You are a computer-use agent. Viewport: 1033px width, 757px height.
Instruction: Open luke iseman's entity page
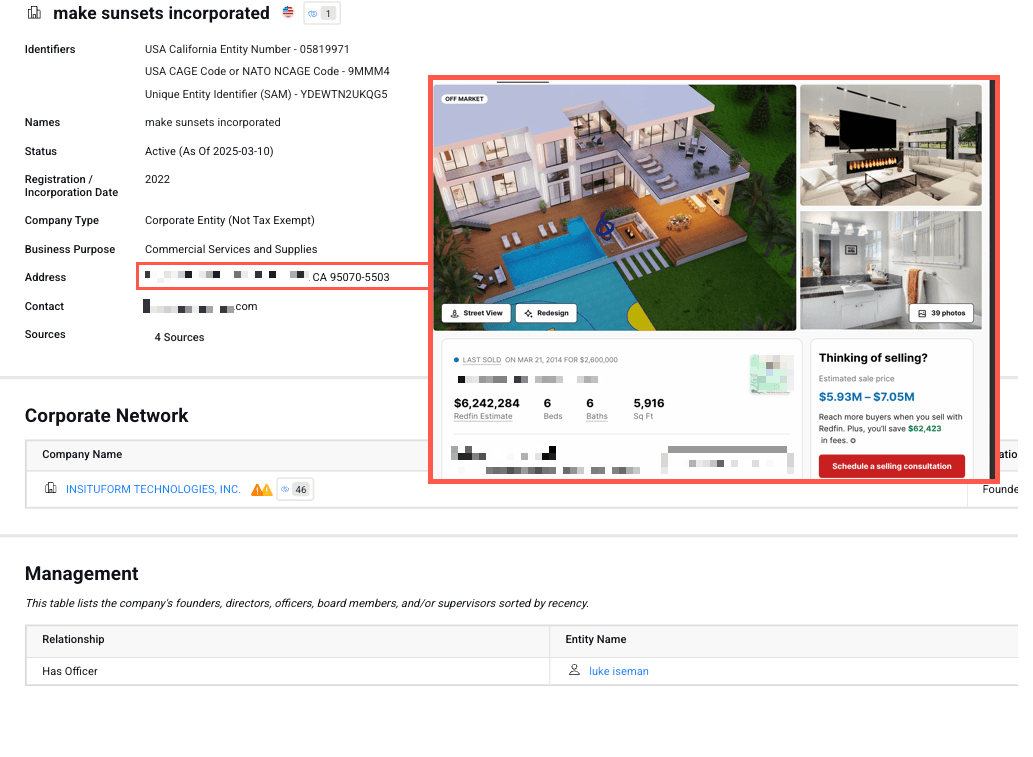(618, 672)
